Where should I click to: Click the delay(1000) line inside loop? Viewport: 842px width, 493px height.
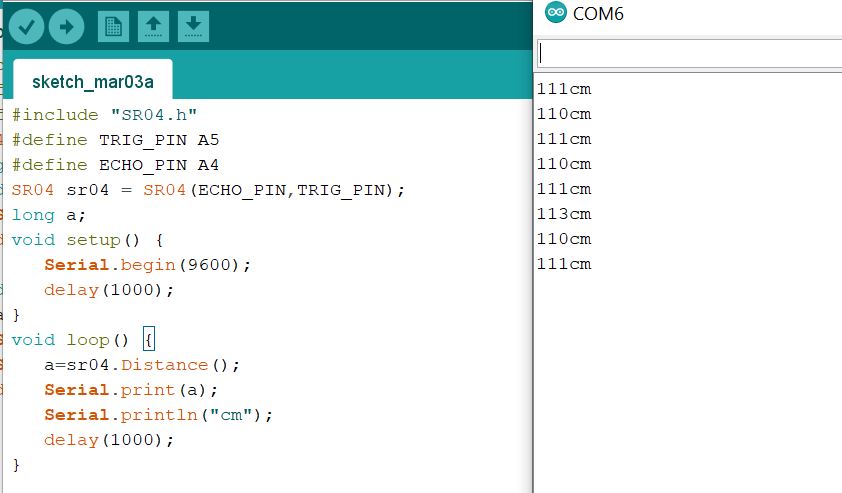click(x=109, y=440)
